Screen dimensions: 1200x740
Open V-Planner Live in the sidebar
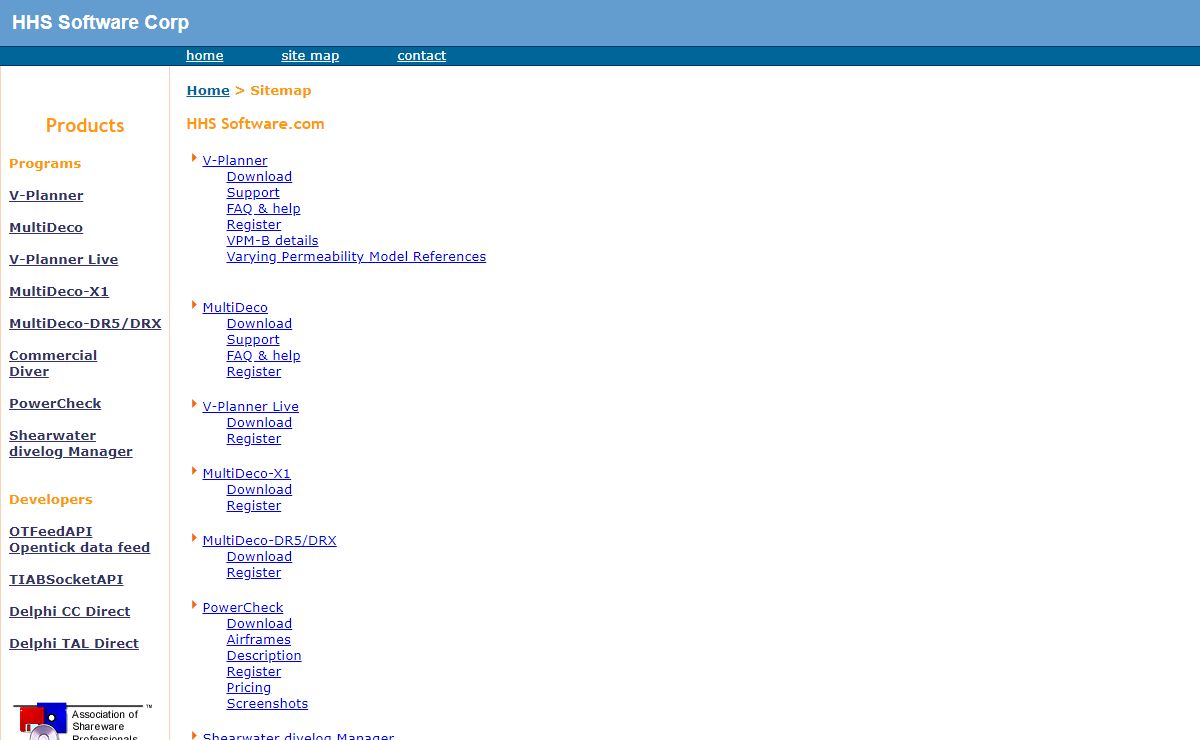click(63, 259)
